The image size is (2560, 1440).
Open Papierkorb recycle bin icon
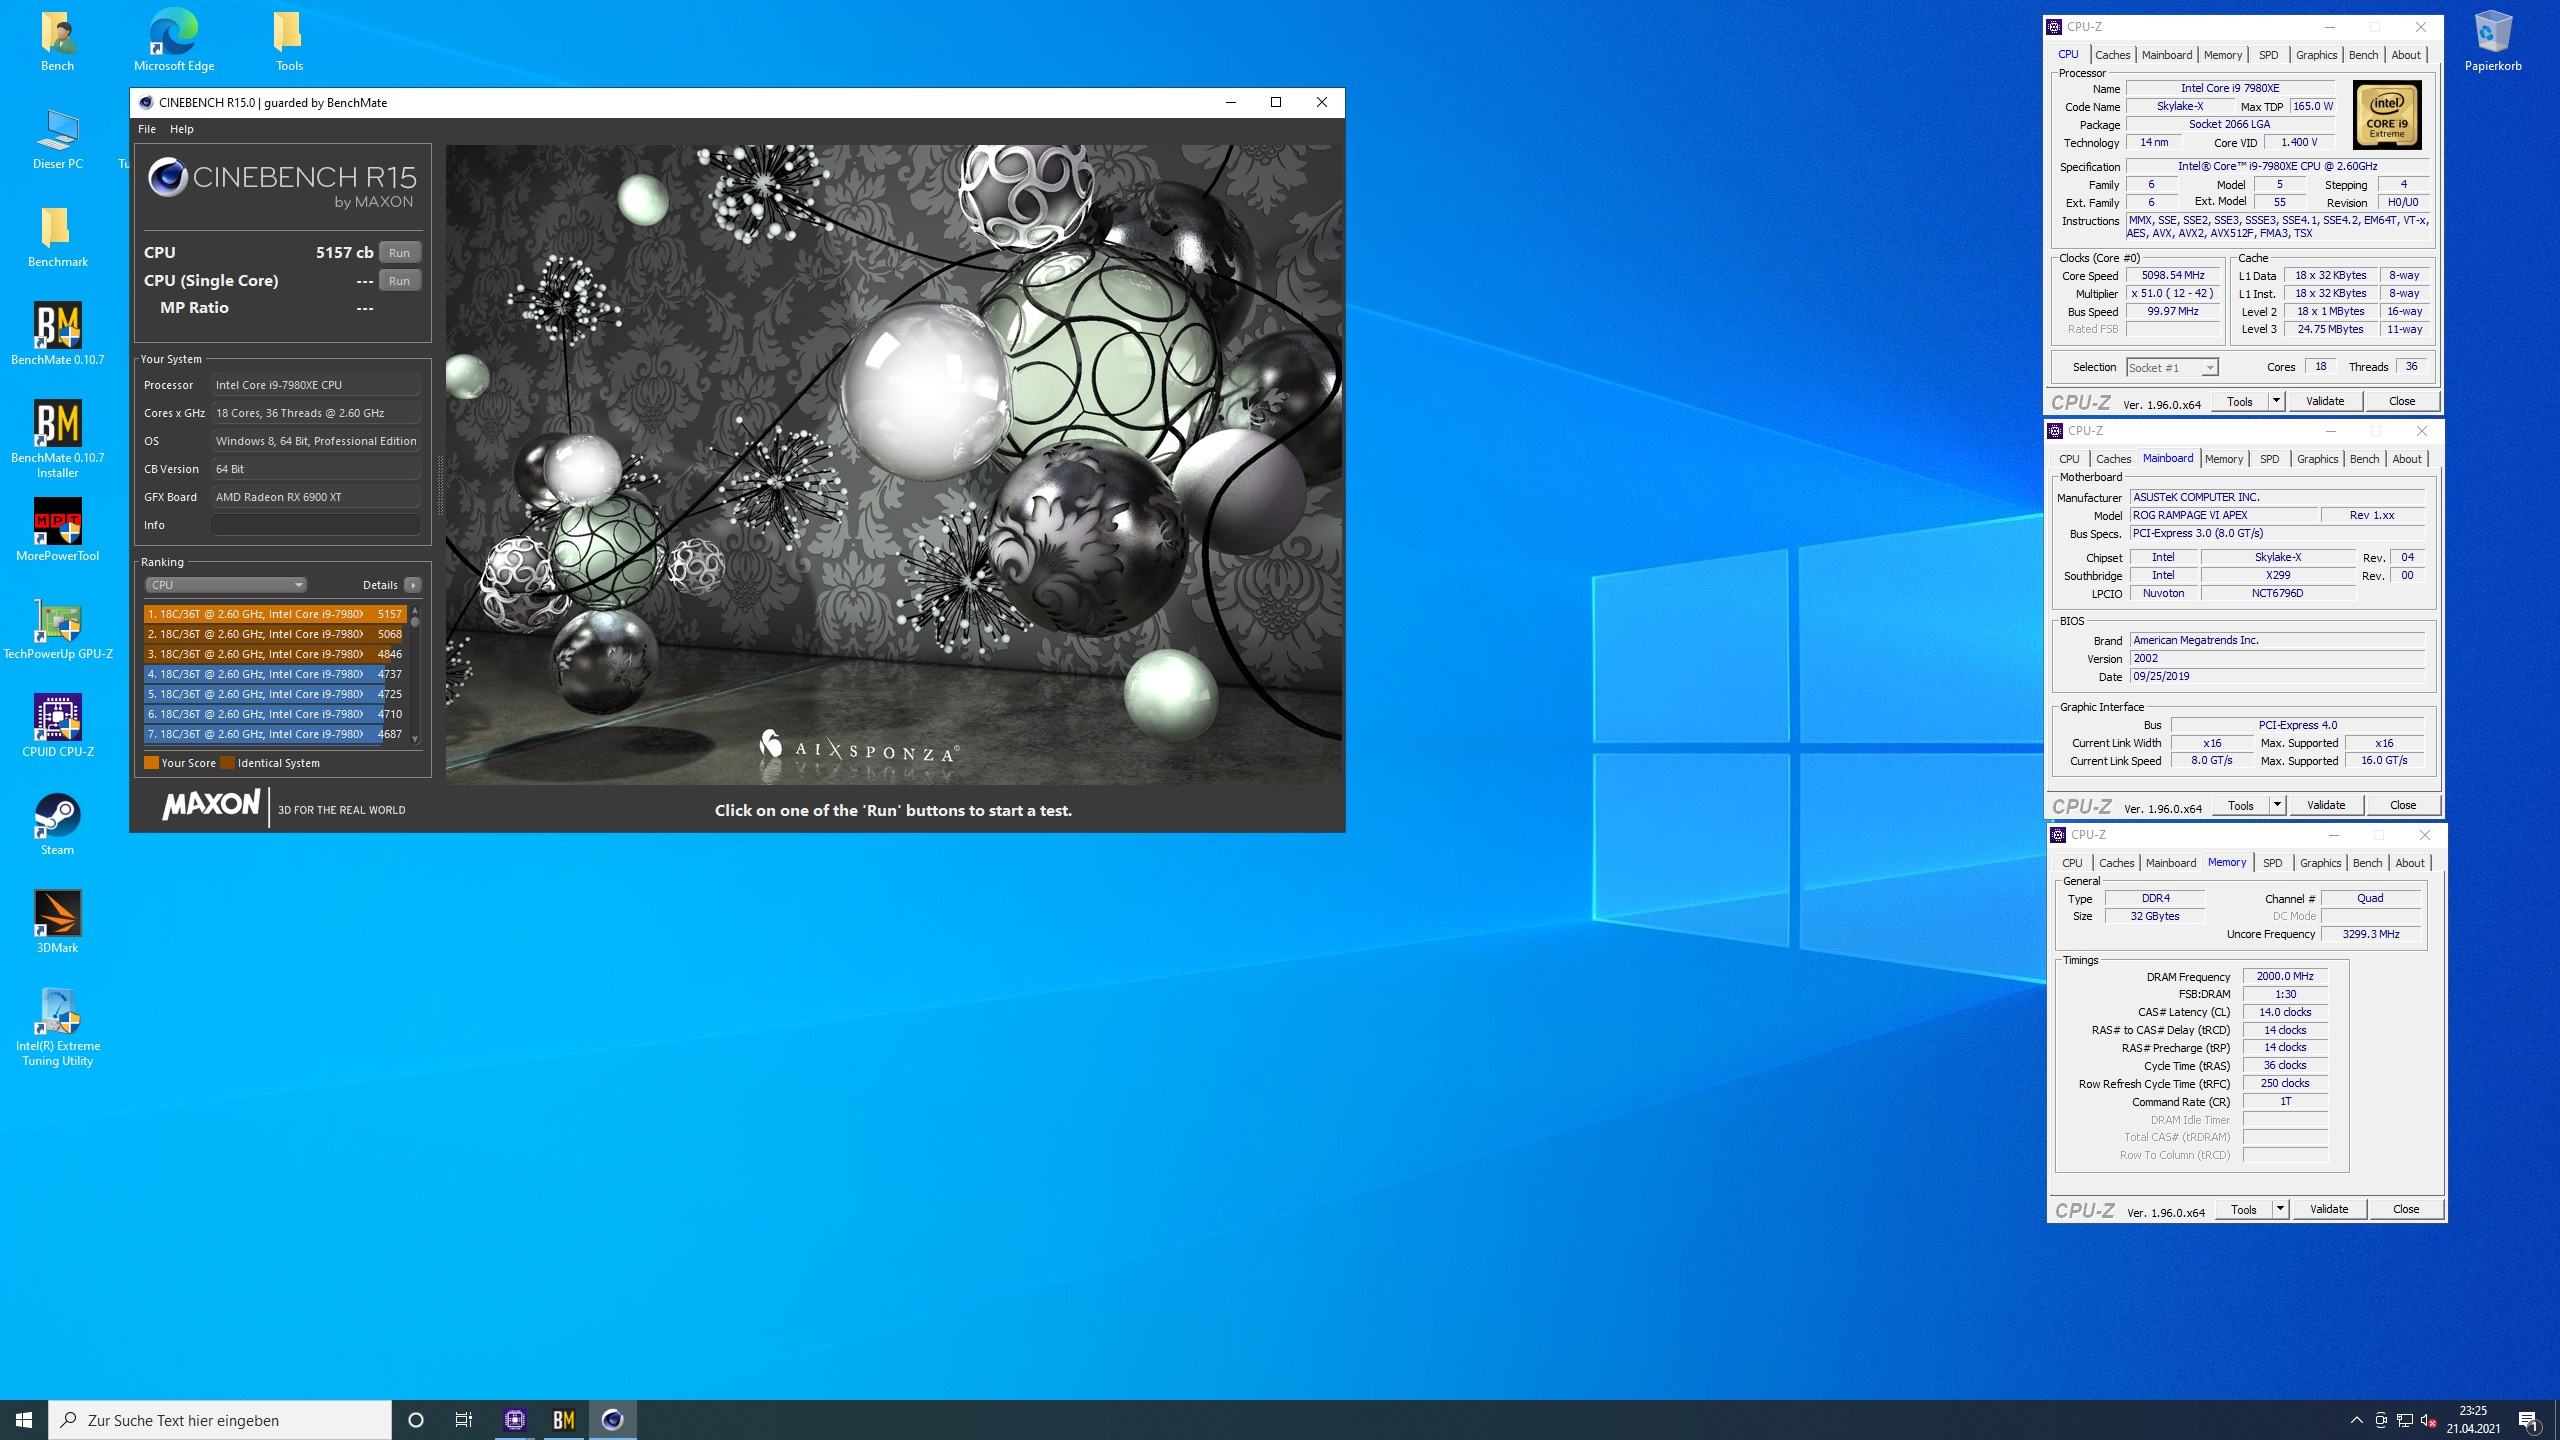pos(2493,42)
